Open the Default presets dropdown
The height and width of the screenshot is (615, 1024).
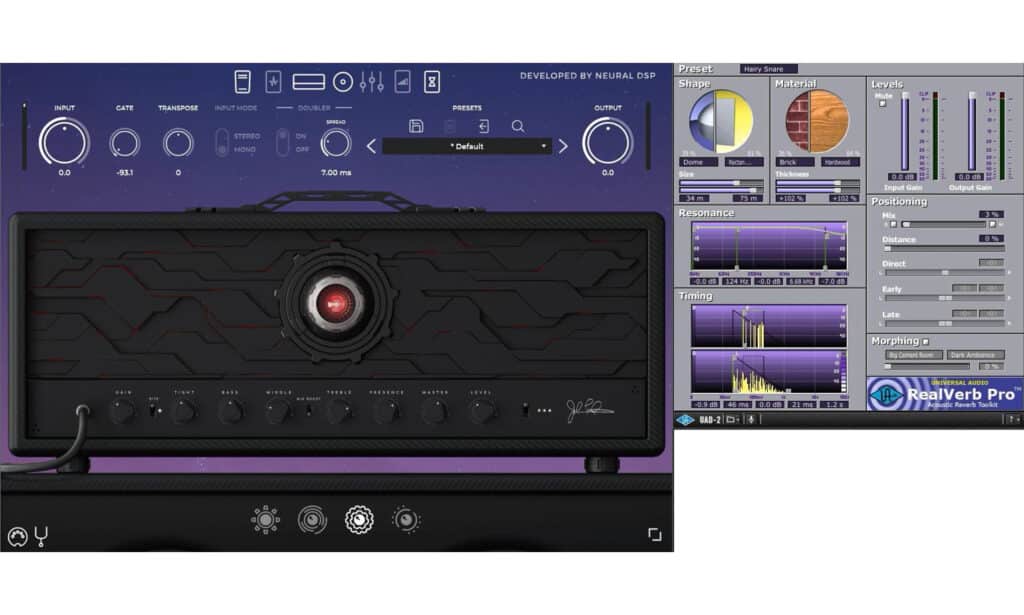(467, 146)
